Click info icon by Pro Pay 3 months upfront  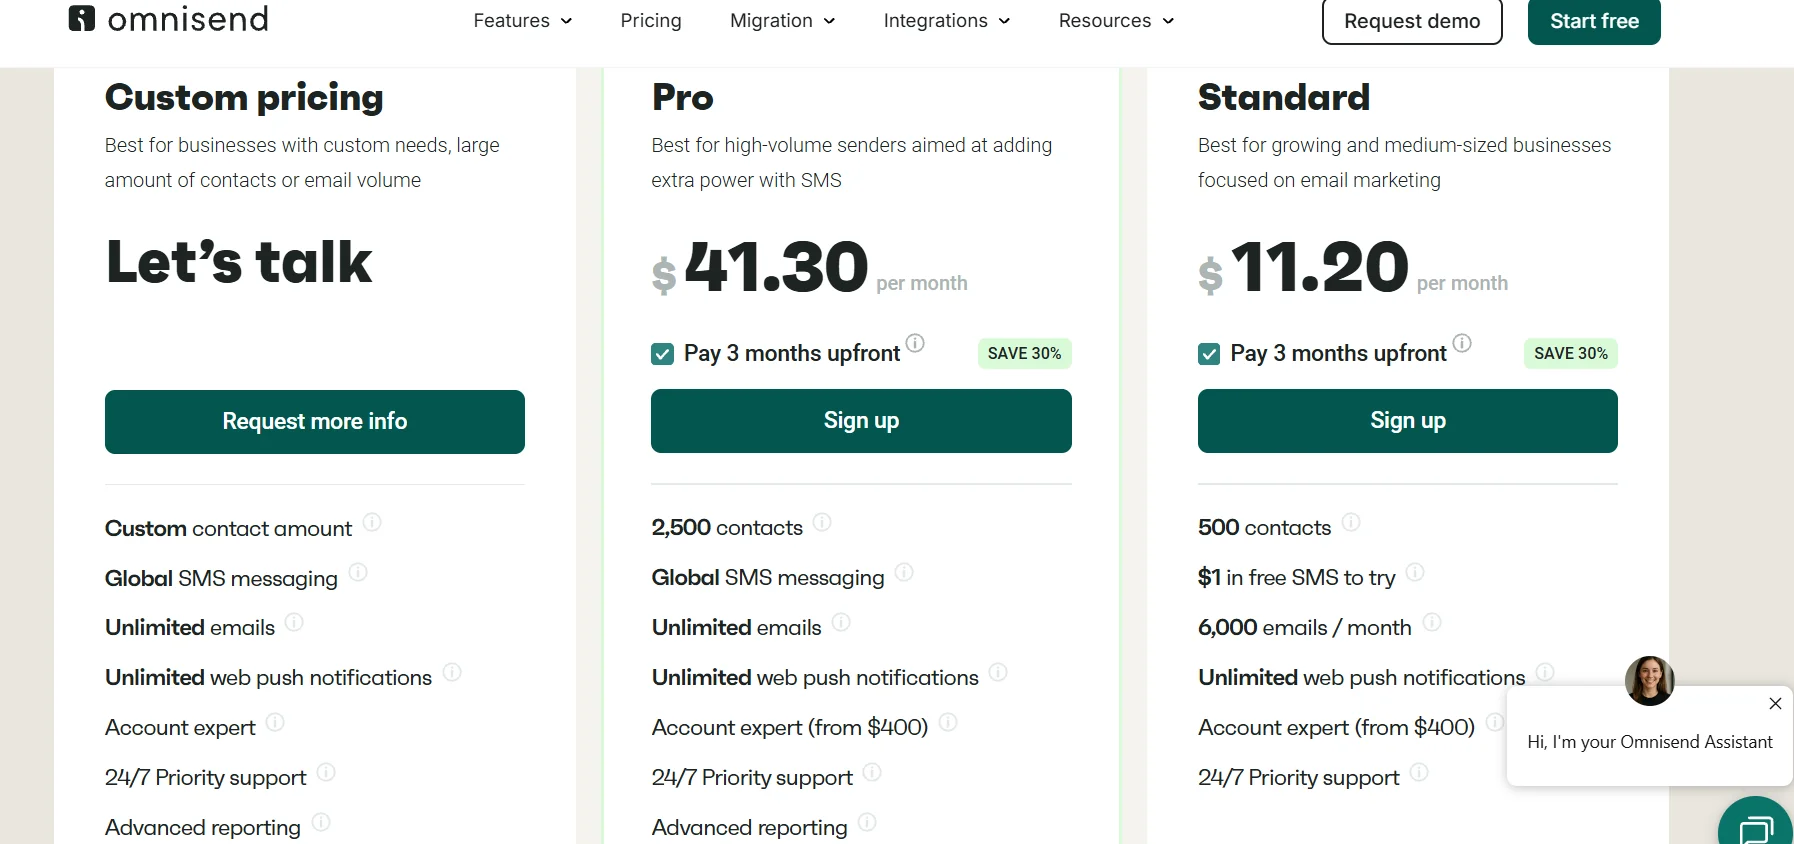point(915,343)
